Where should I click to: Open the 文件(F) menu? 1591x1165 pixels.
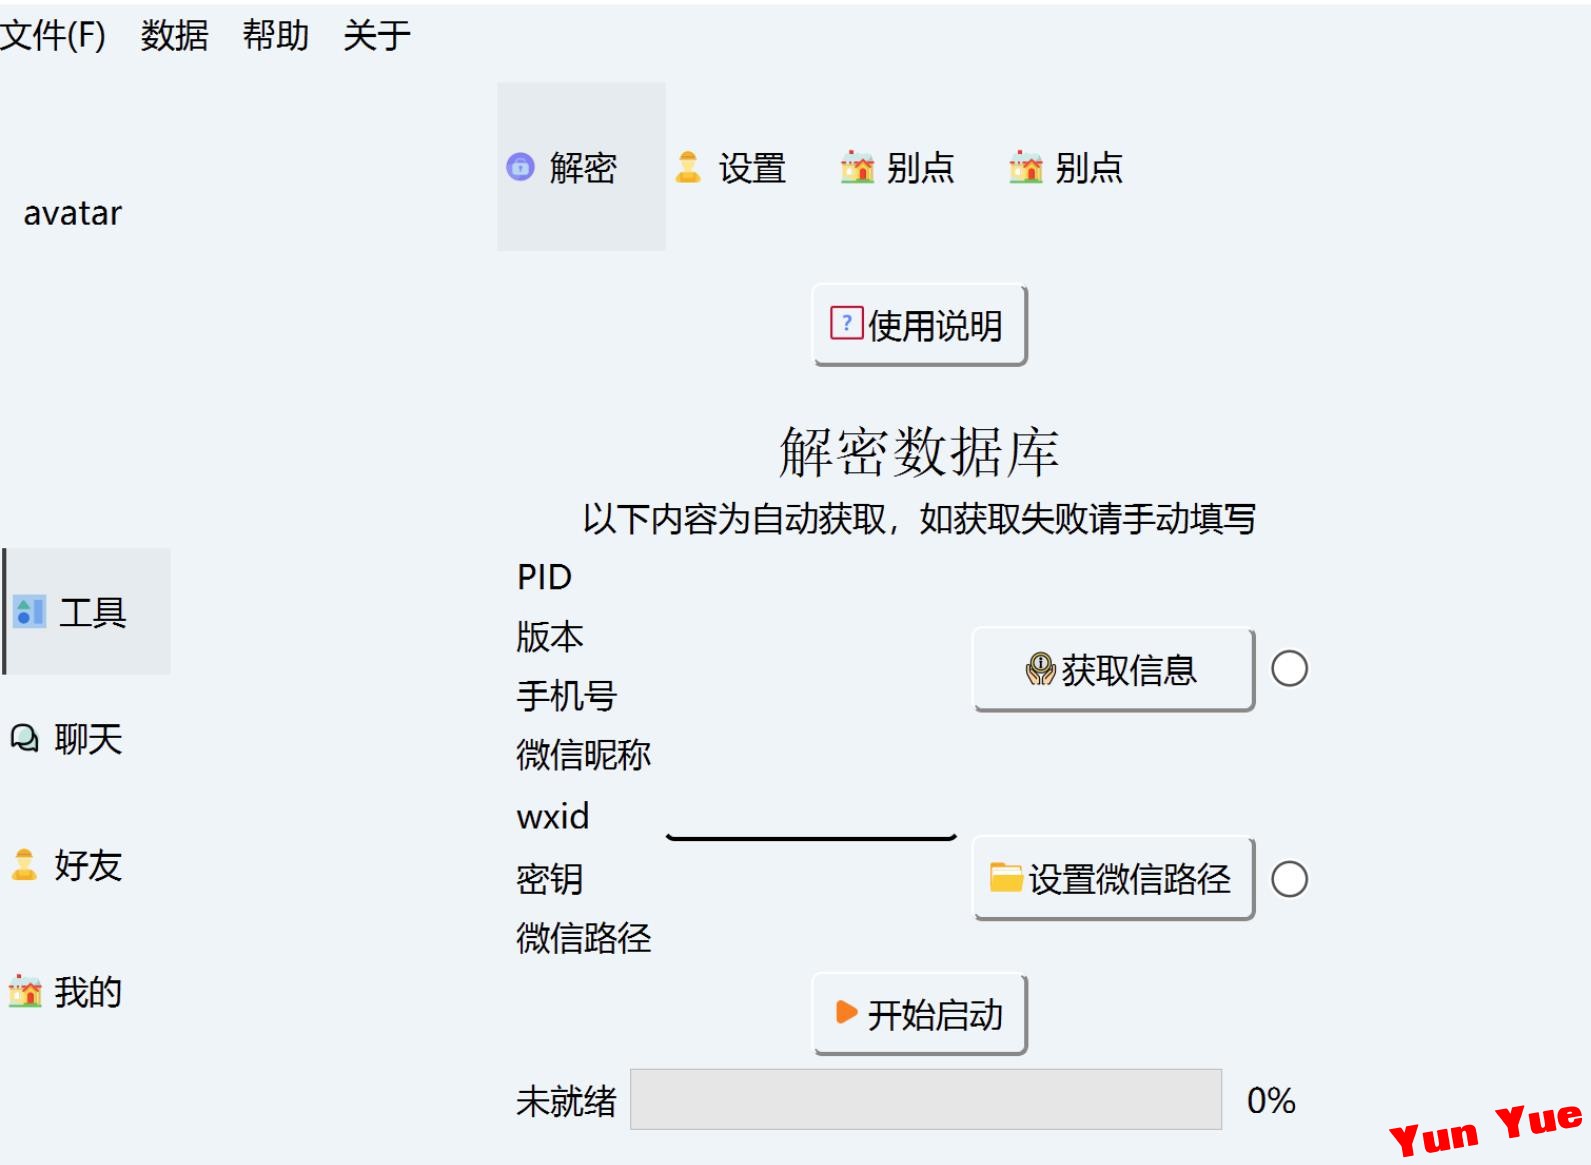pyautogui.click(x=53, y=35)
